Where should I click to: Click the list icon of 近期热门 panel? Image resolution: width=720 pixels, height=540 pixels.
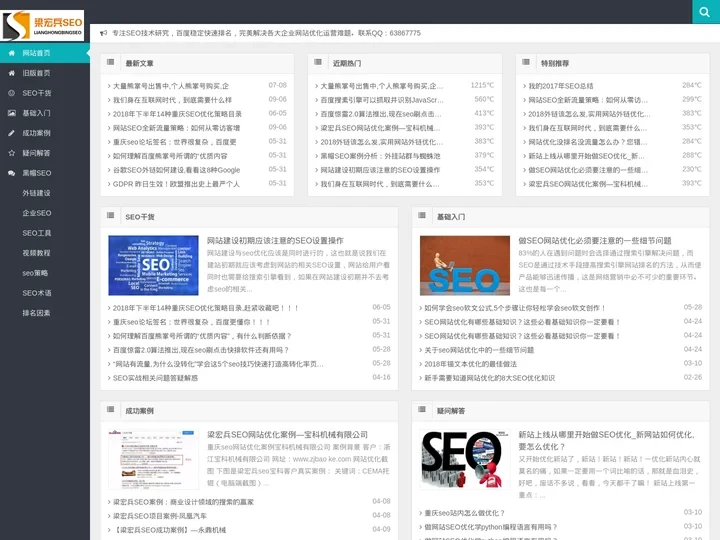318,62
